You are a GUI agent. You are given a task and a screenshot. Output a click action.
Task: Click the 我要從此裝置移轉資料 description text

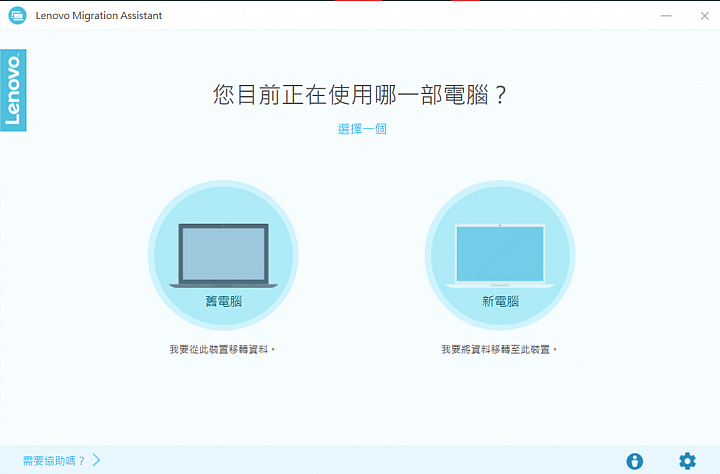(222, 350)
